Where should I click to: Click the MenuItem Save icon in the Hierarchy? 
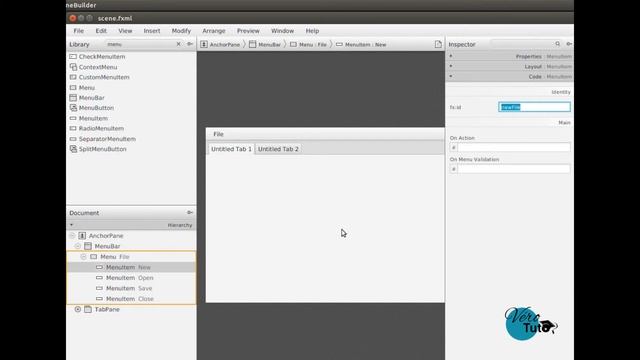99,288
